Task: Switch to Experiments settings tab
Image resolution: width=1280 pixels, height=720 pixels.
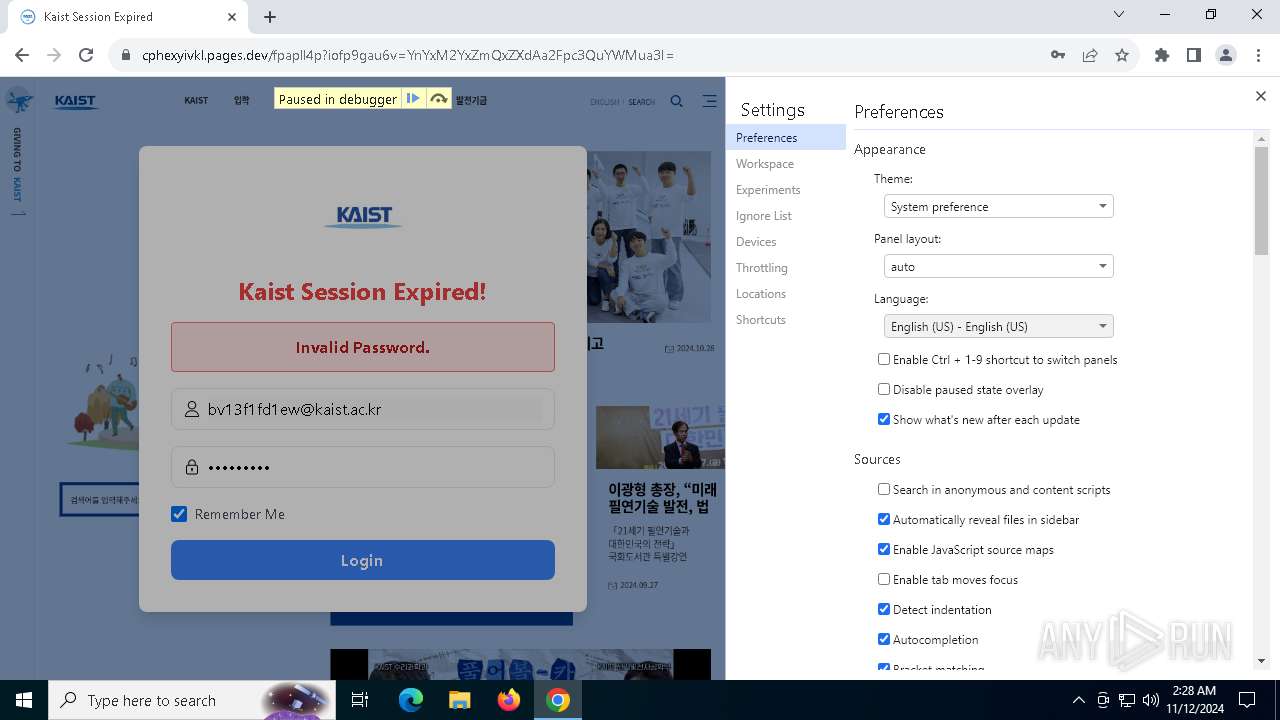Action: 786,189
